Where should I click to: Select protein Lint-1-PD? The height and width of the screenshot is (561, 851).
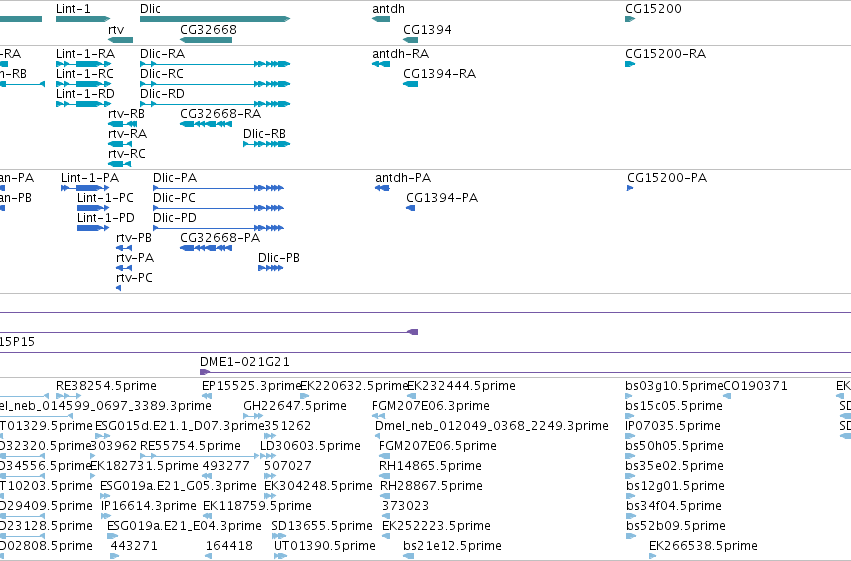93,228
